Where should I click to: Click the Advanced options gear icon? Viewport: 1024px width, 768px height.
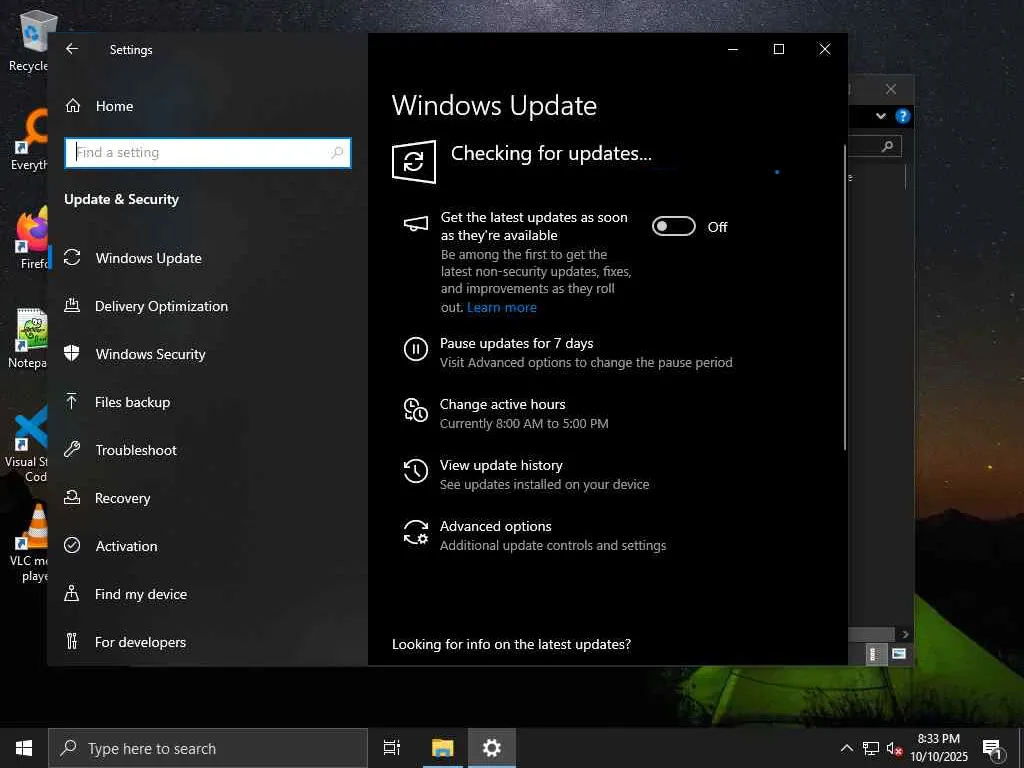click(x=415, y=532)
